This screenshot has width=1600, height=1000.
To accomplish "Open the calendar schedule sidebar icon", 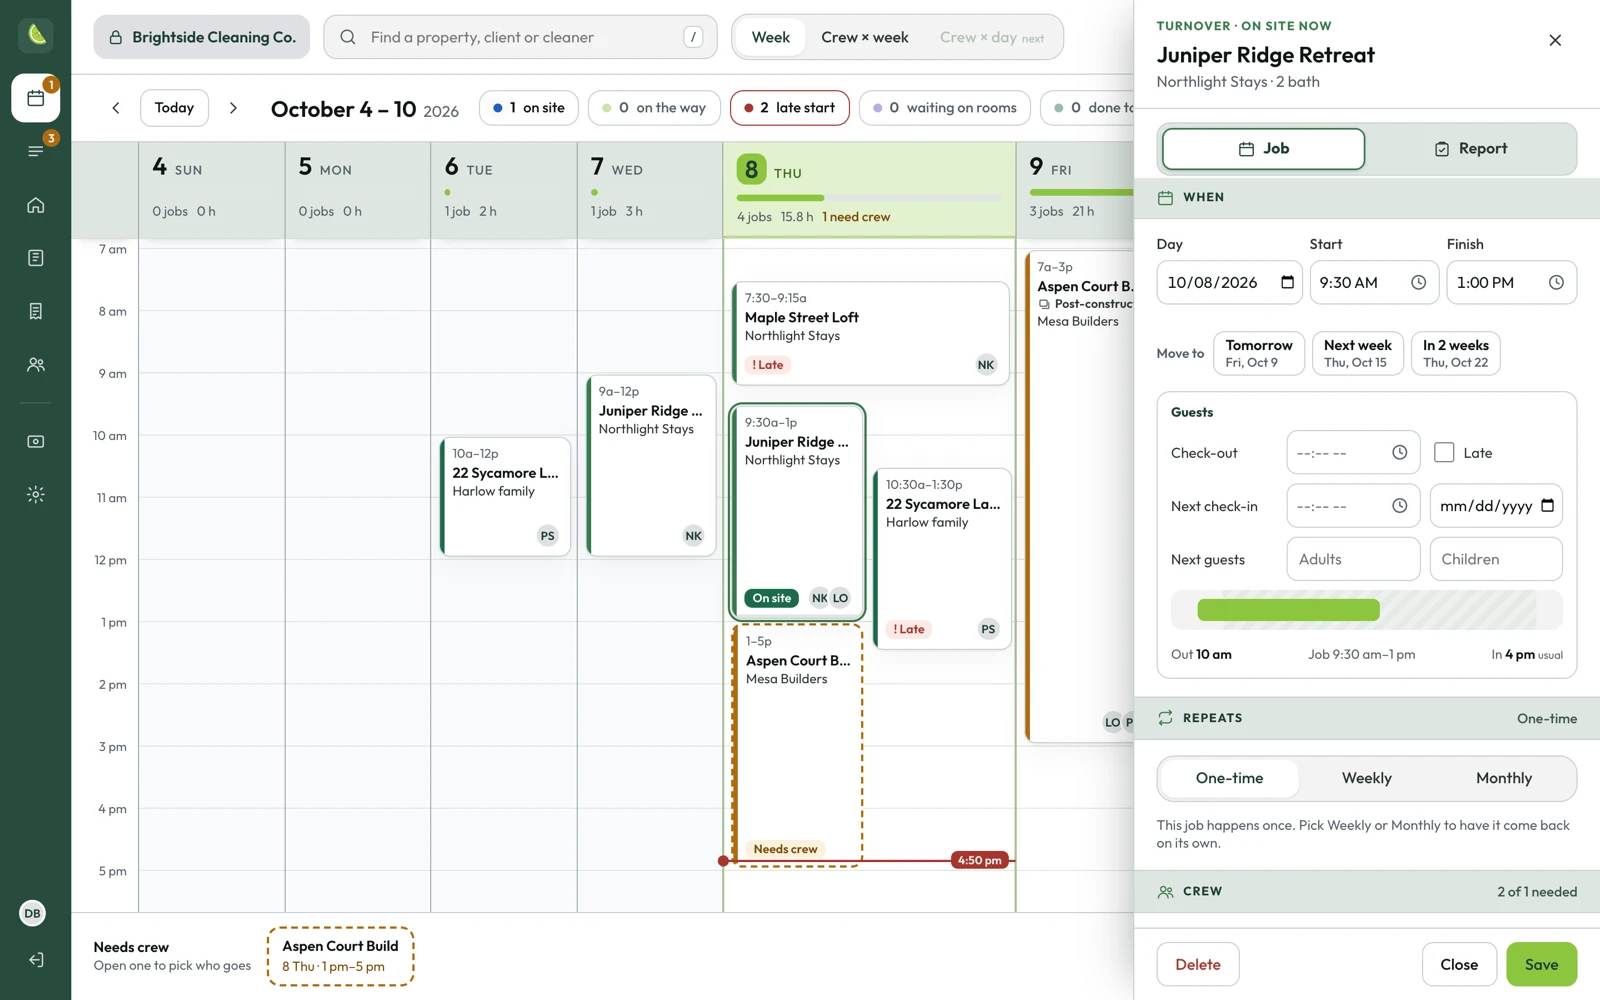I will pos(36,98).
